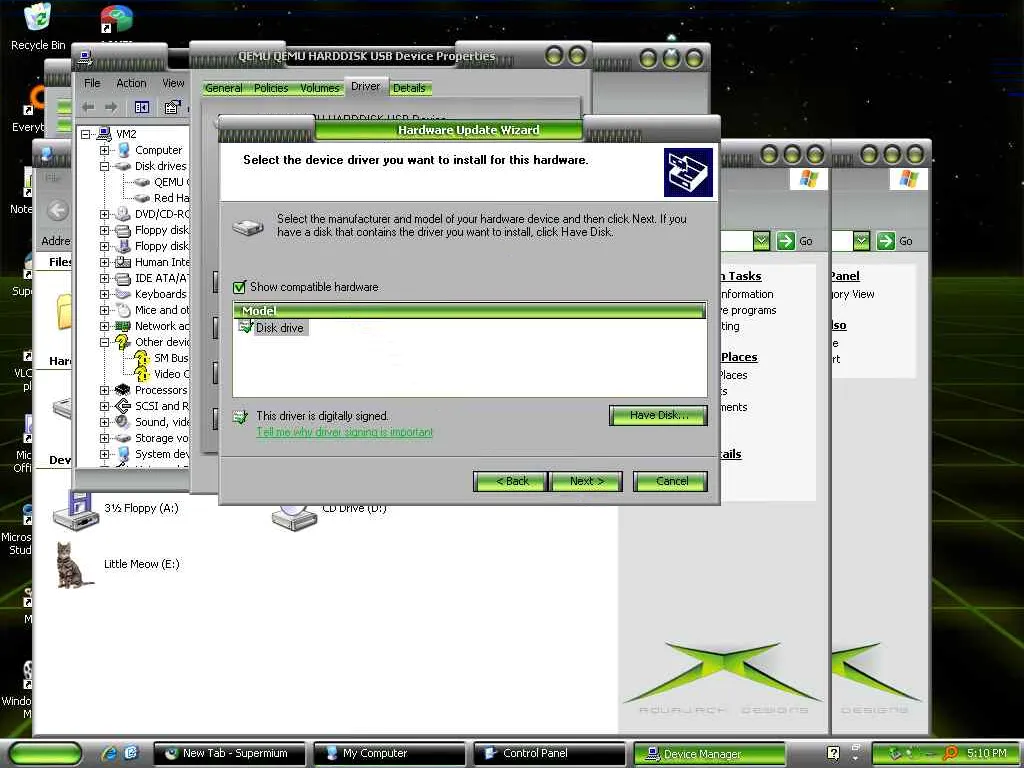Select Keyboards category icon
Image resolution: width=1024 pixels, height=768 pixels.
click(x=123, y=294)
